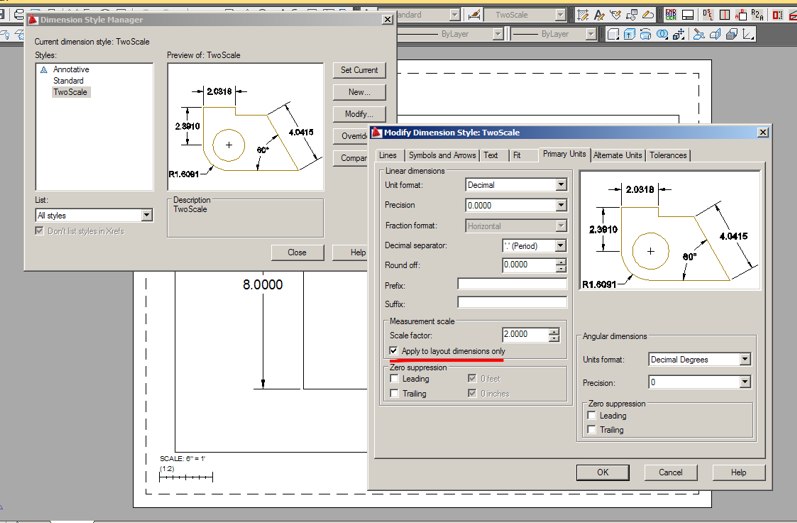This screenshot has height=523, width=797.
Task: Open the TwoScale dimension style toolbar dropdown
Action: click(x=560, y=15)
